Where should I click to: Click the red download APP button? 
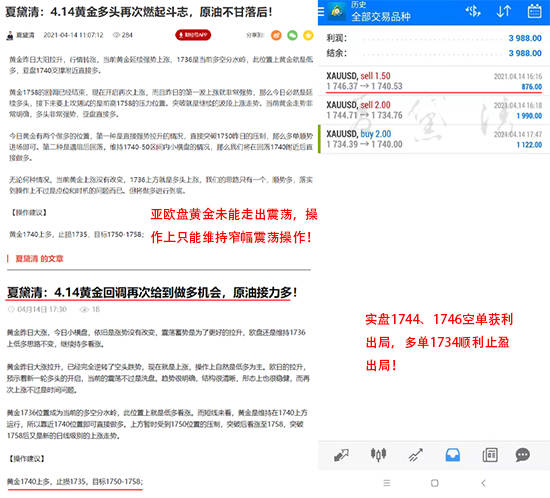tap(193, 35)
